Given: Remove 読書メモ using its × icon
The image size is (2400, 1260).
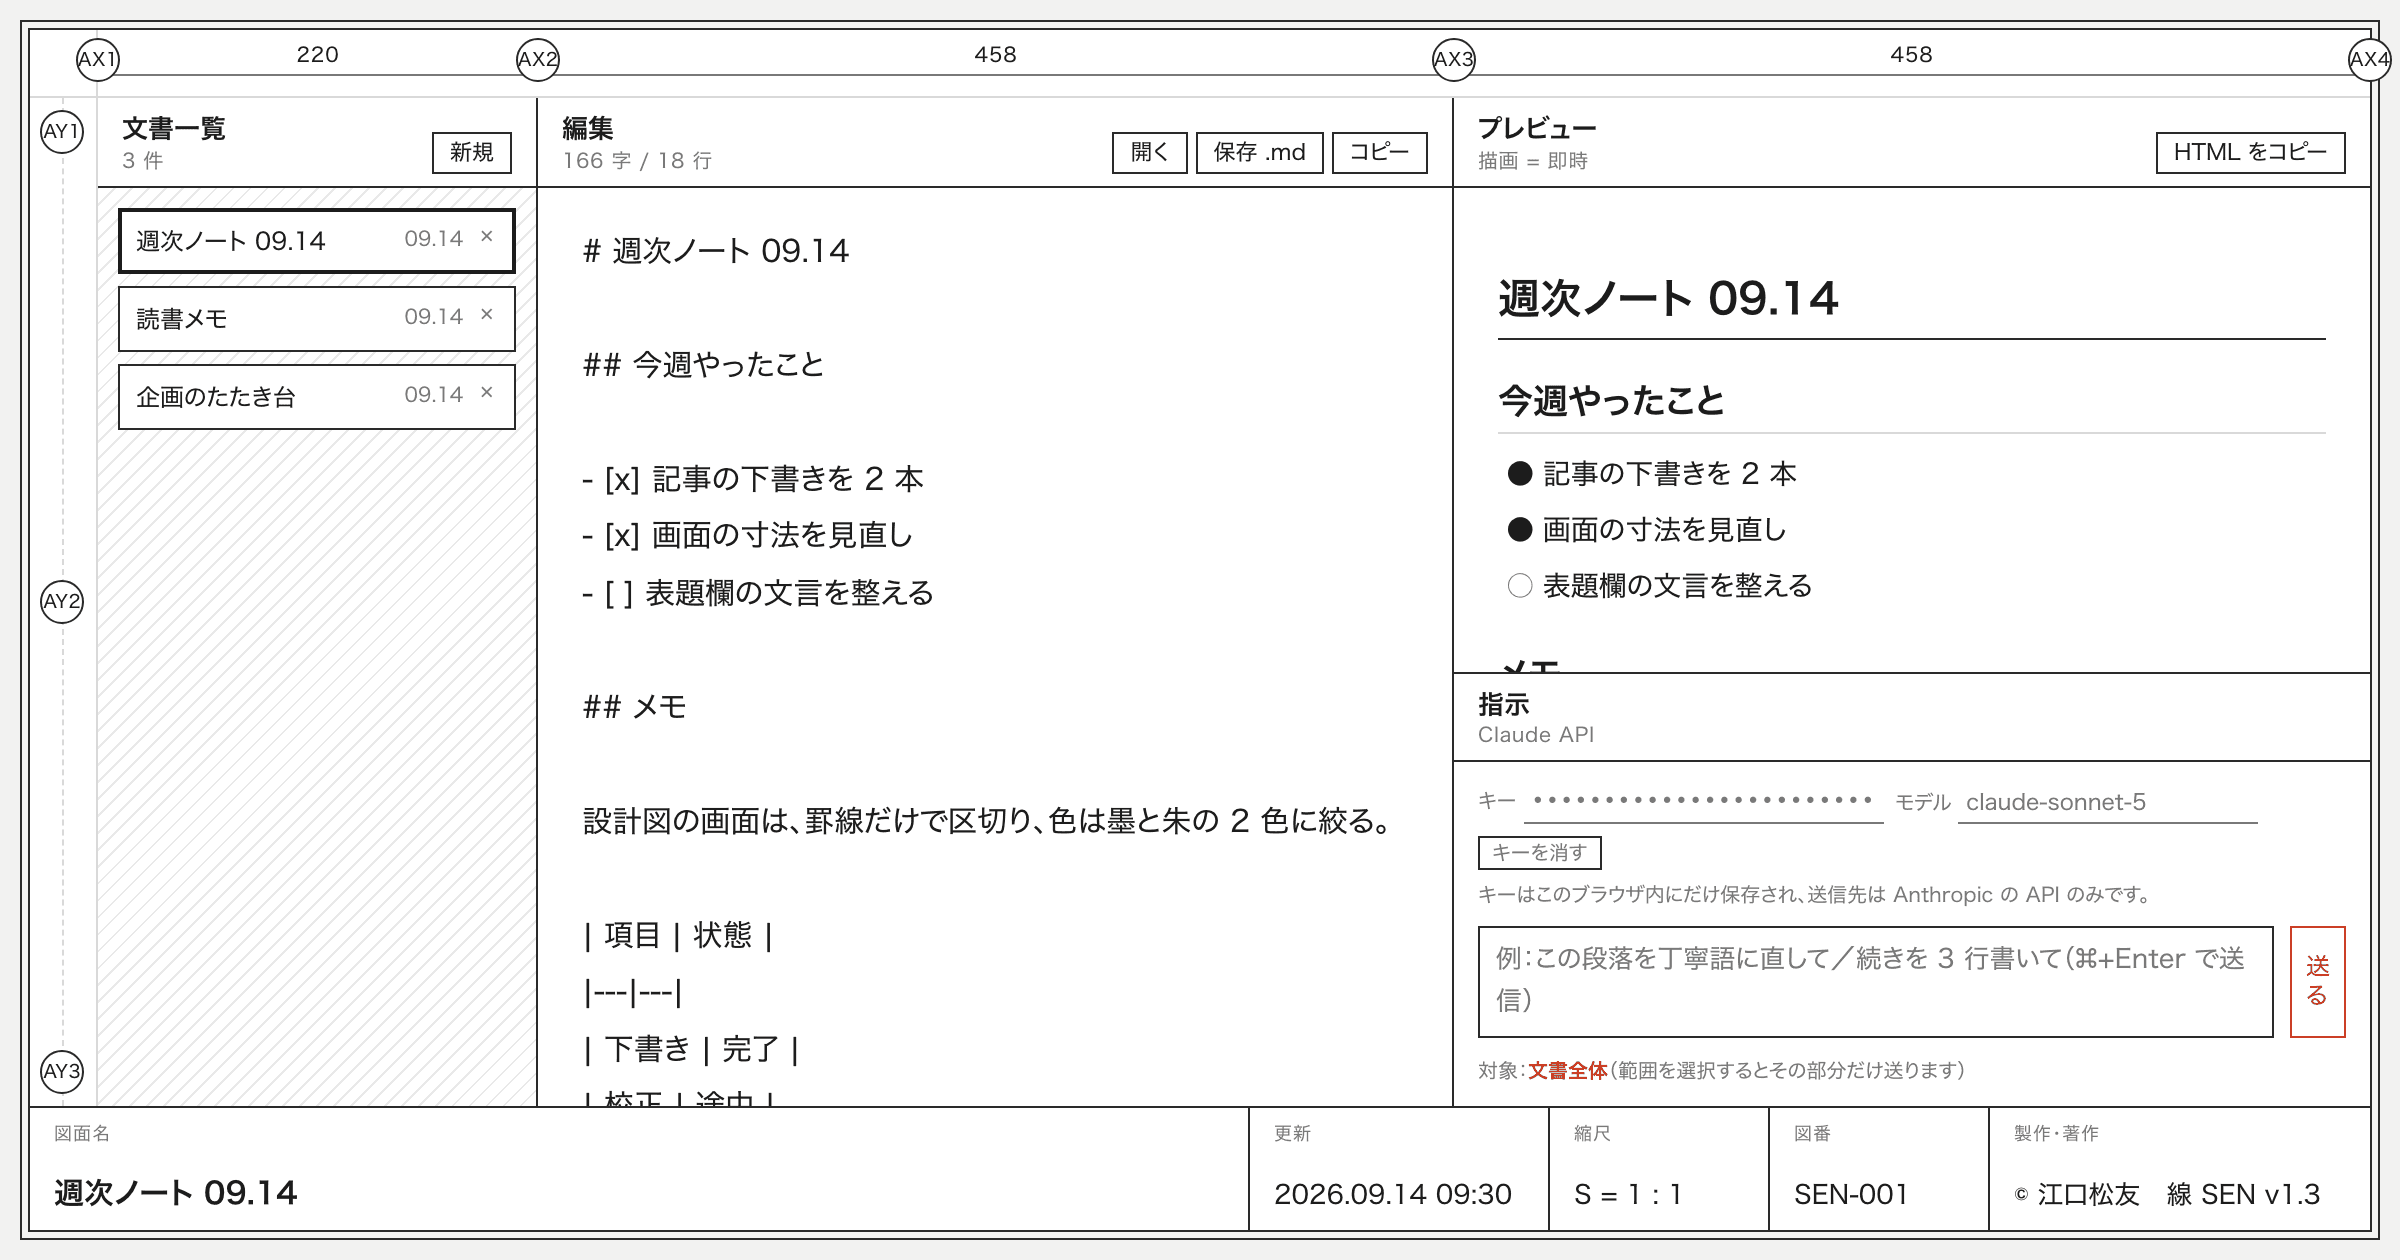Looking at the screenshot, I should (x=487, y=315).
